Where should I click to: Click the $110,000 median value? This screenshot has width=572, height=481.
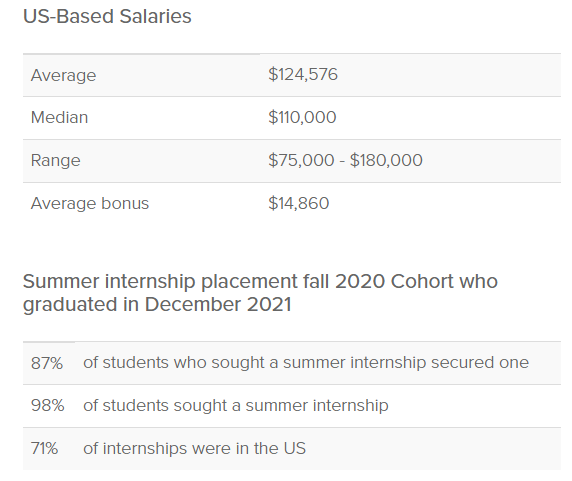pyautogui.click(x=302, y=117)
